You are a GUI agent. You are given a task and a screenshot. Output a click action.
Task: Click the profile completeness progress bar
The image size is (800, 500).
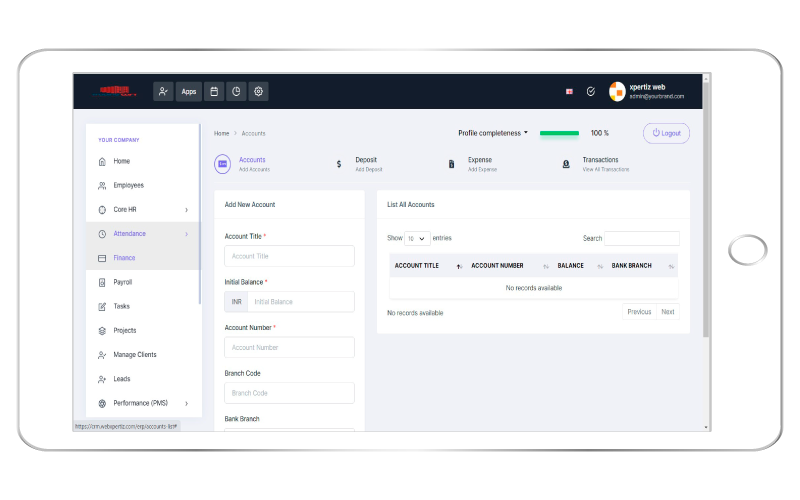559,133
